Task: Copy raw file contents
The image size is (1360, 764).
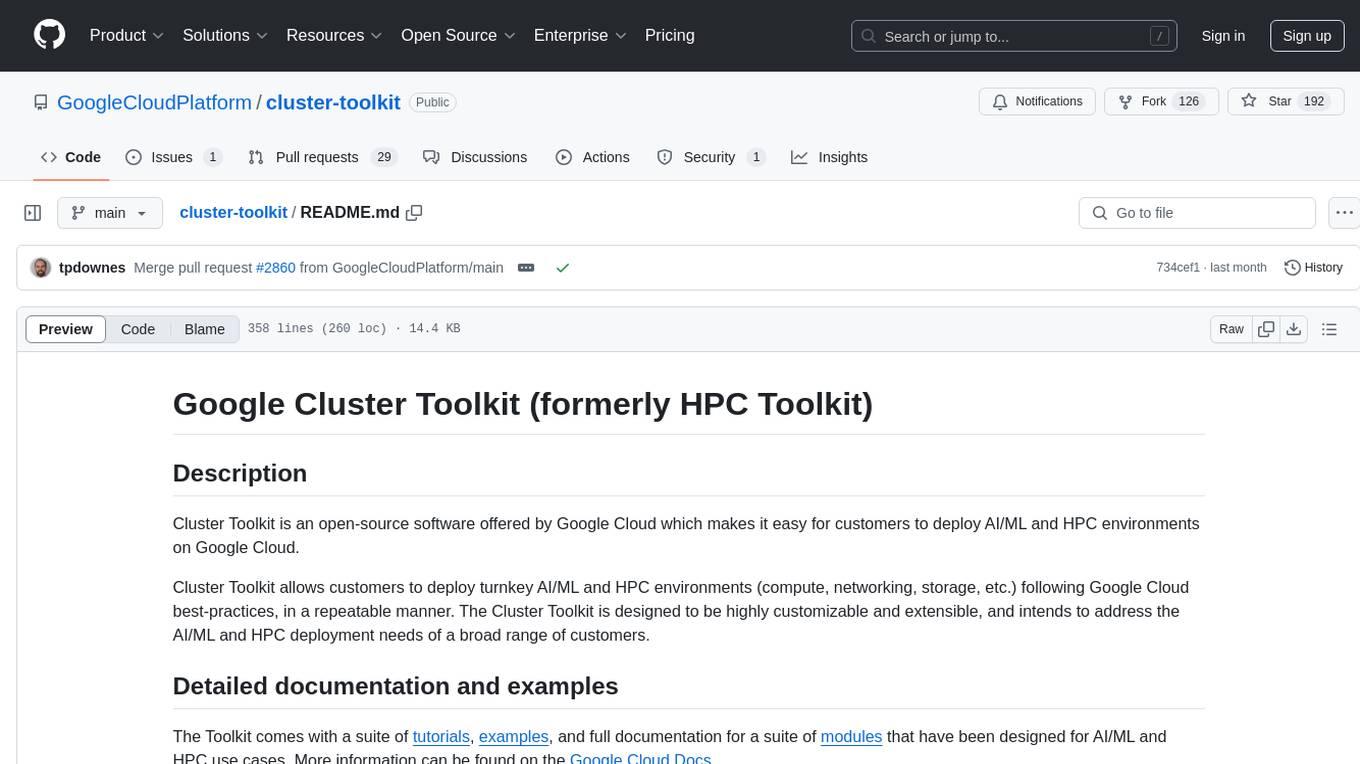Action: [x=1266, y=329]
